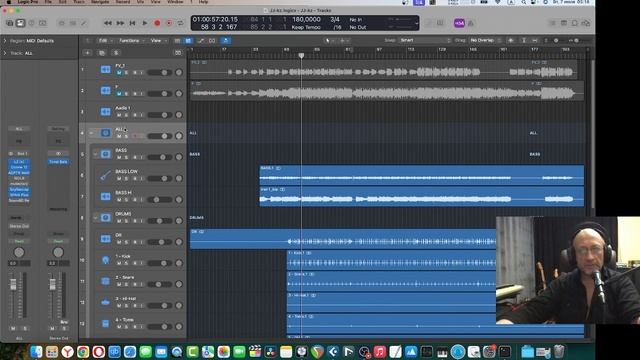The width and height of the screenshot is (640, 360).
Task: Toggle the metronome icon
Action: click(x=471, y=23)
